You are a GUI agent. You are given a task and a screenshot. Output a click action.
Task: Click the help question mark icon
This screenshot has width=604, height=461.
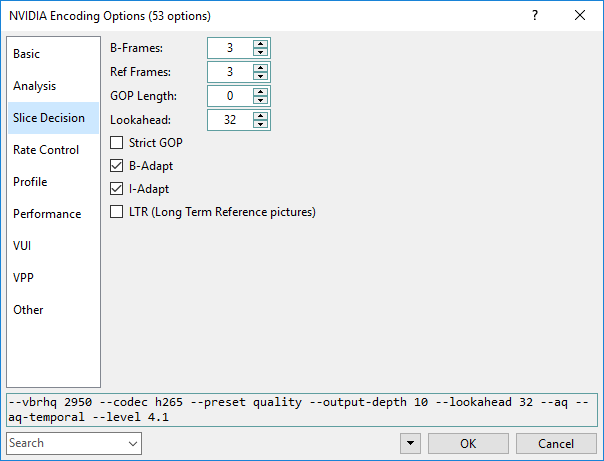tap(535, 16)
